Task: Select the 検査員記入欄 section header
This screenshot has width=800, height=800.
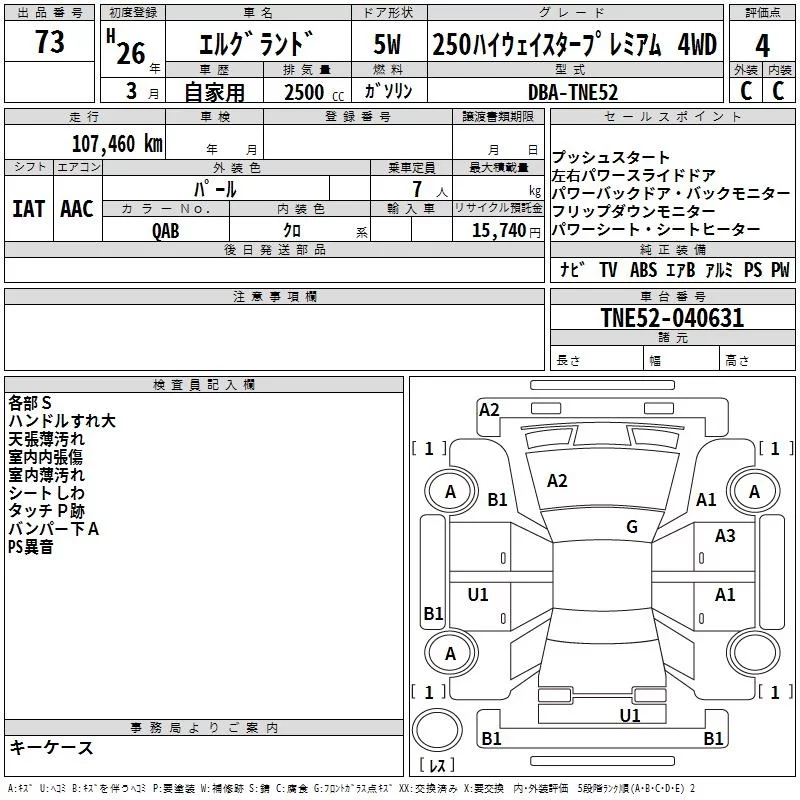Action: click(204, 385)
